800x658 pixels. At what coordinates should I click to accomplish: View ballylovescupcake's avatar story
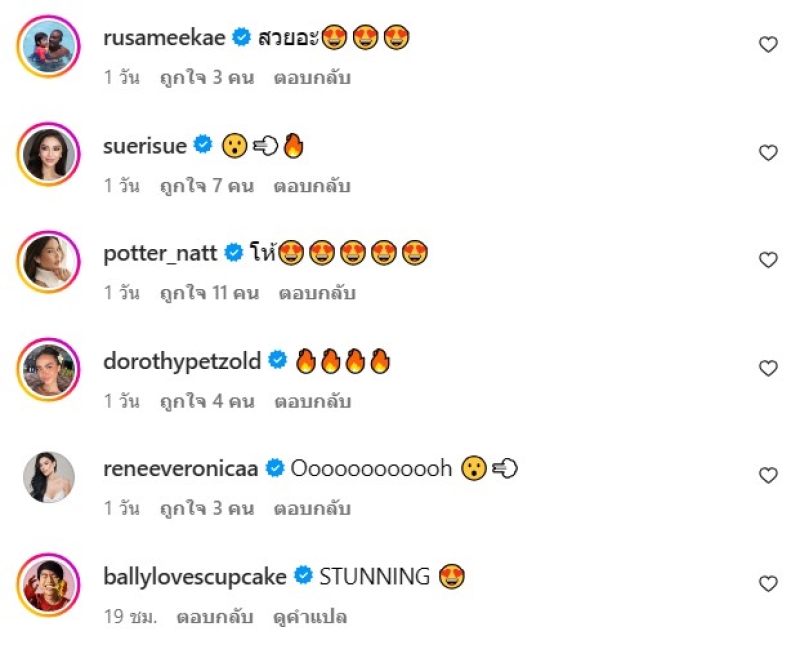(48, 584)
